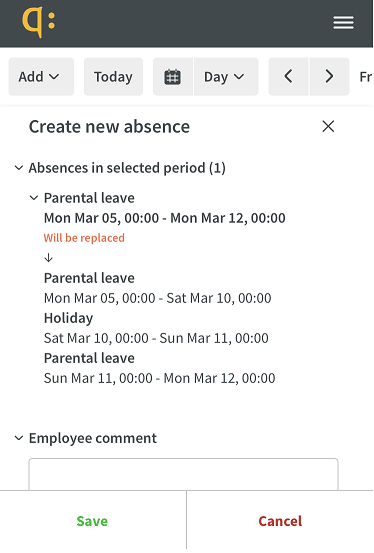This screenshot has height=553, width=374.
Task: Open the hamburger menu
Action: point(343,23)
